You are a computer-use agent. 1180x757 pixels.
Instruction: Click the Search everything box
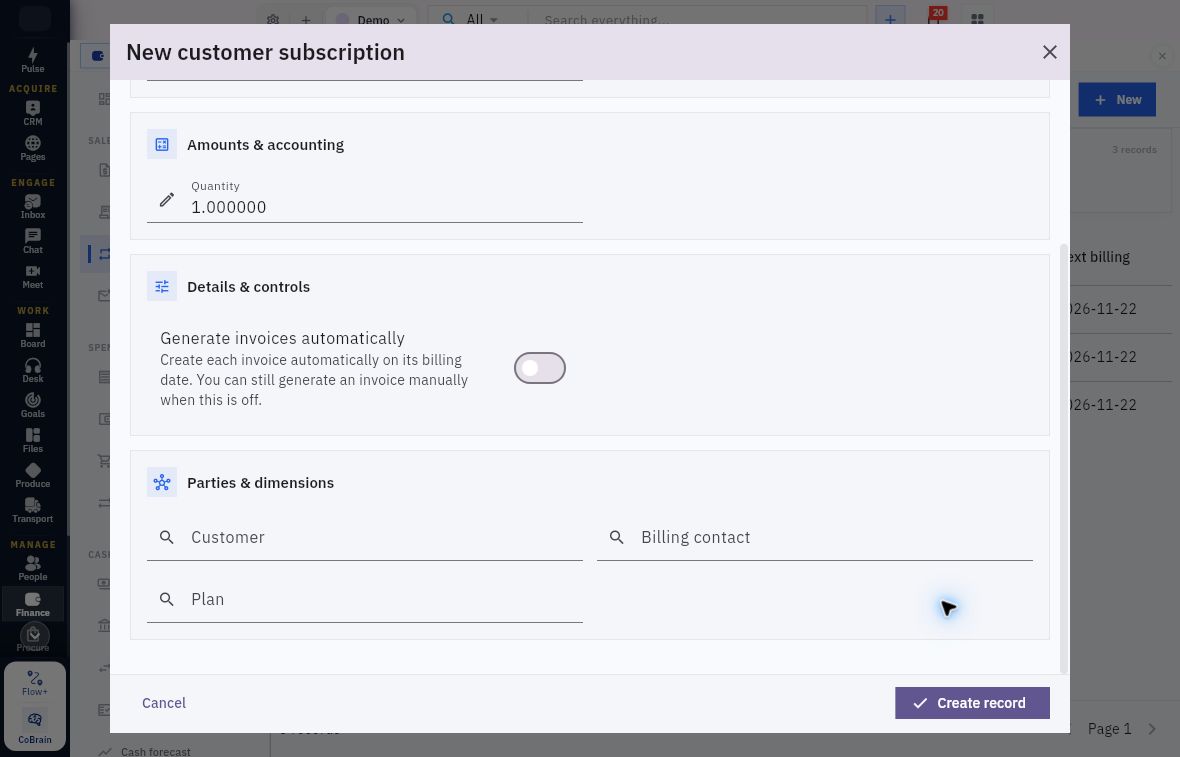[698, 20]
